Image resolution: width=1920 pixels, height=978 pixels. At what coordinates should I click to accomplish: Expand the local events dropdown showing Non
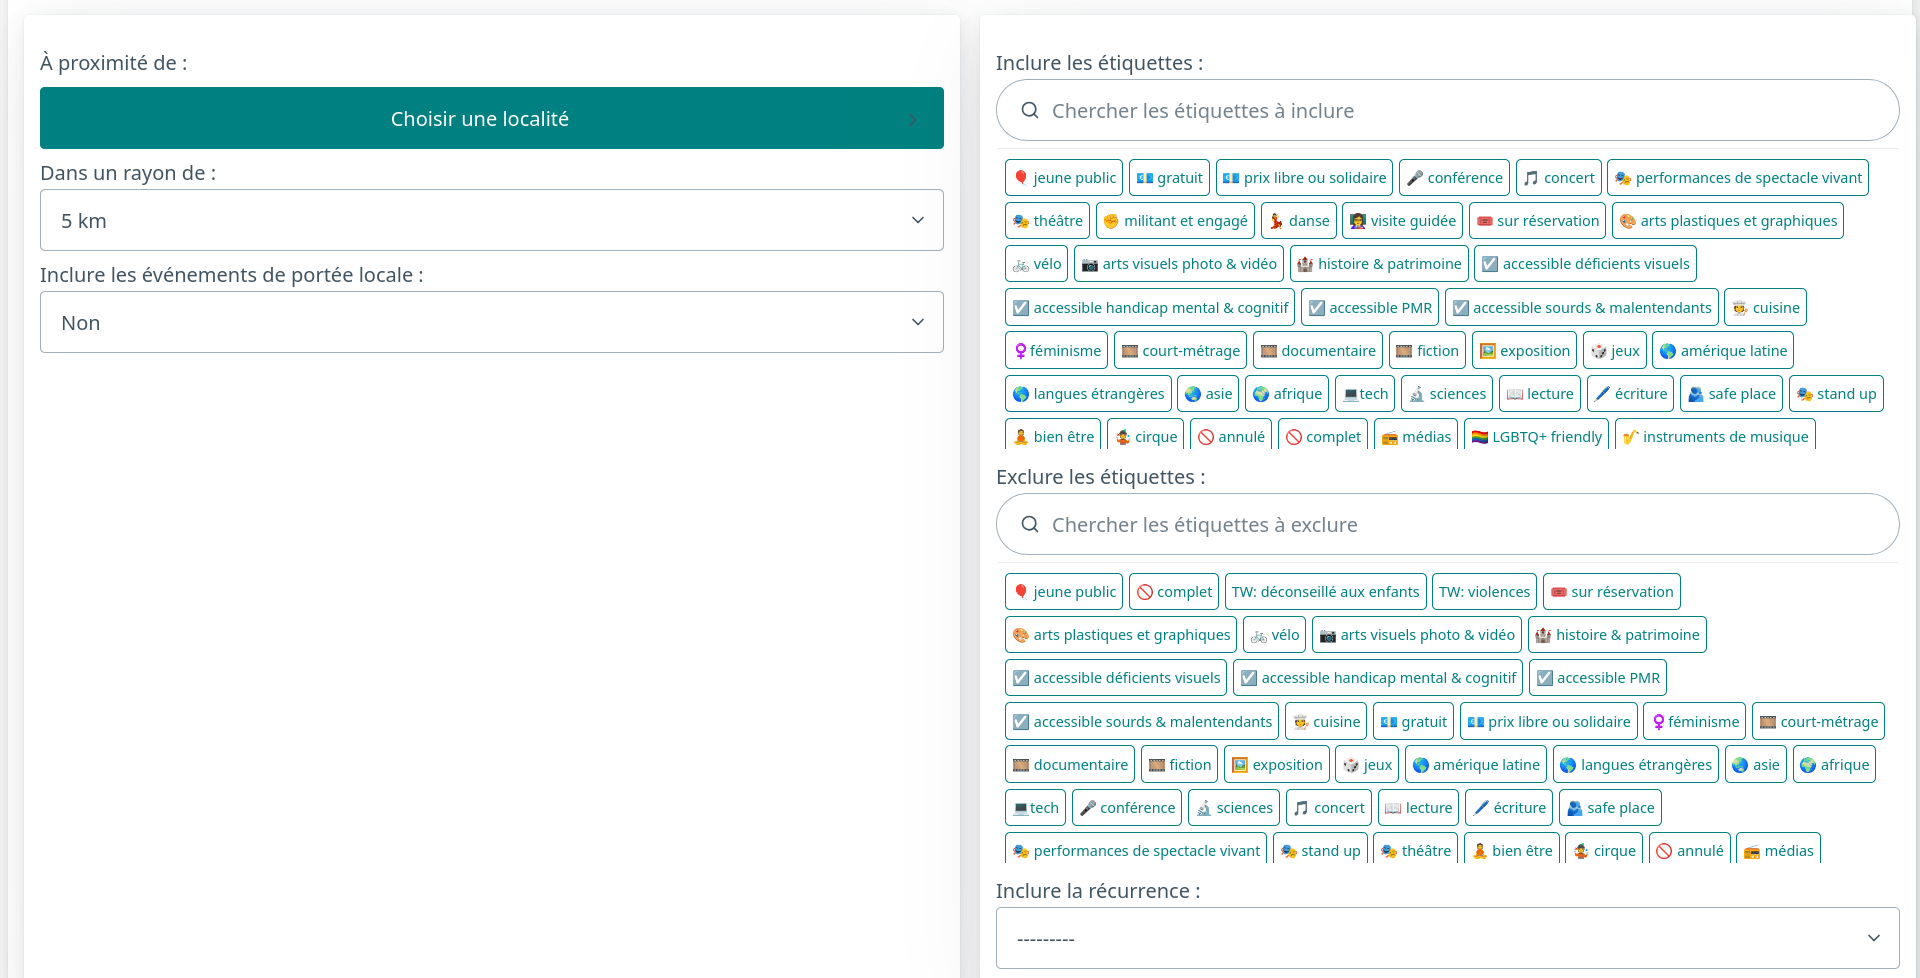(491, 323)
